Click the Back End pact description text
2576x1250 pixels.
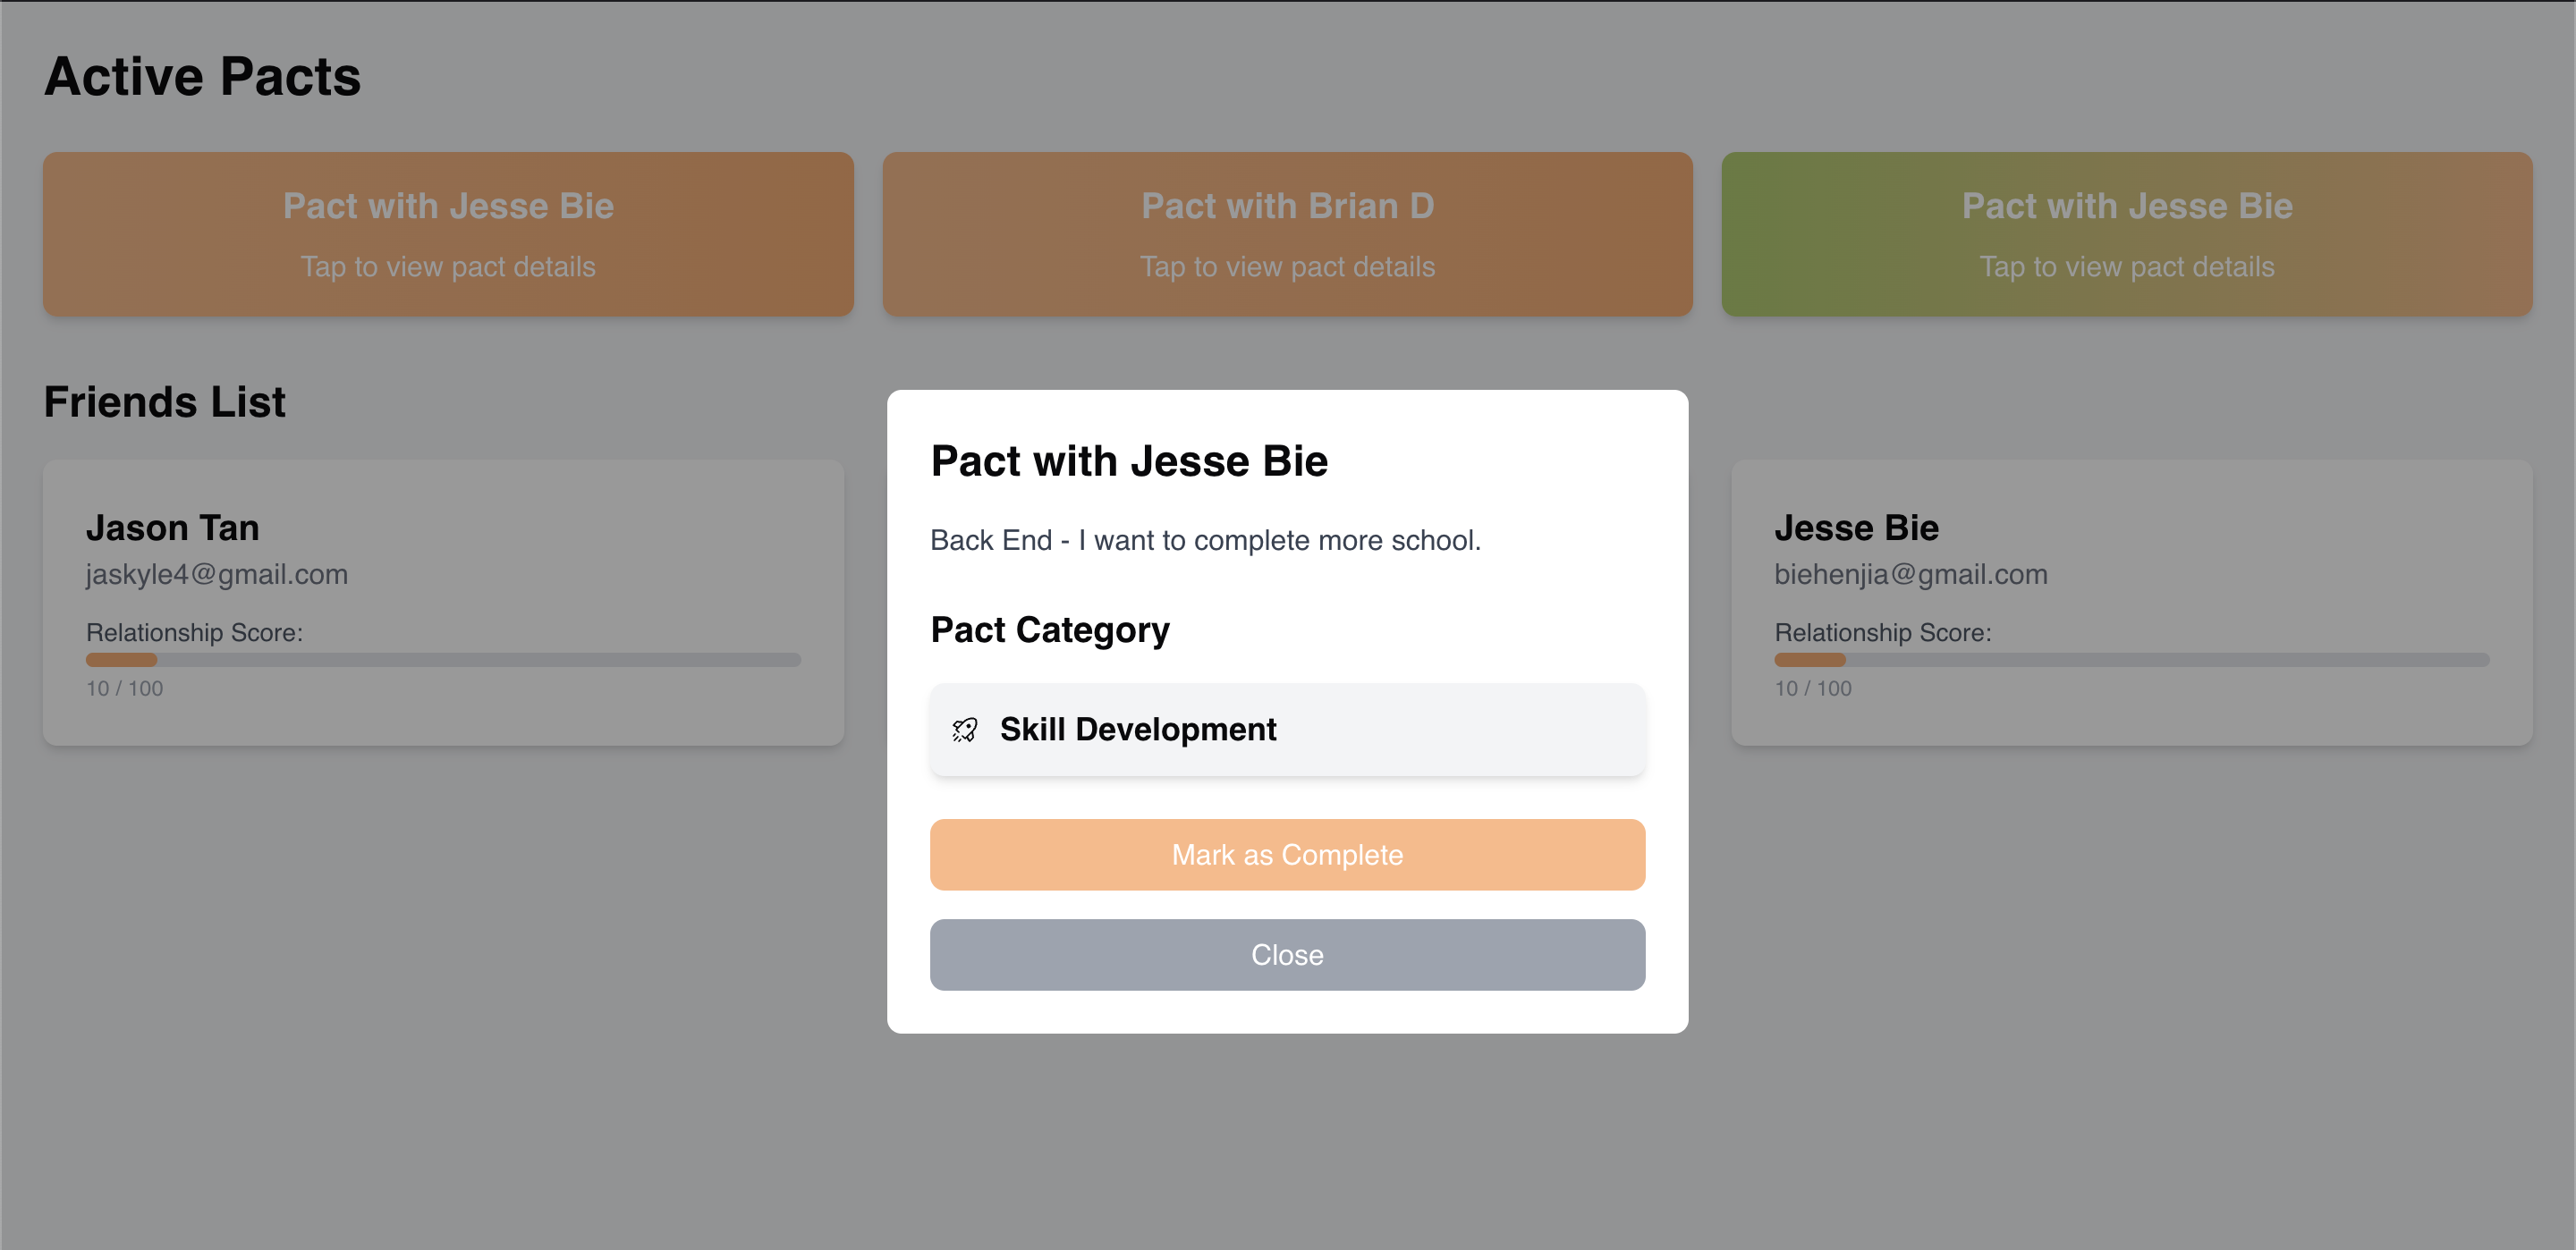point(1205,540)
